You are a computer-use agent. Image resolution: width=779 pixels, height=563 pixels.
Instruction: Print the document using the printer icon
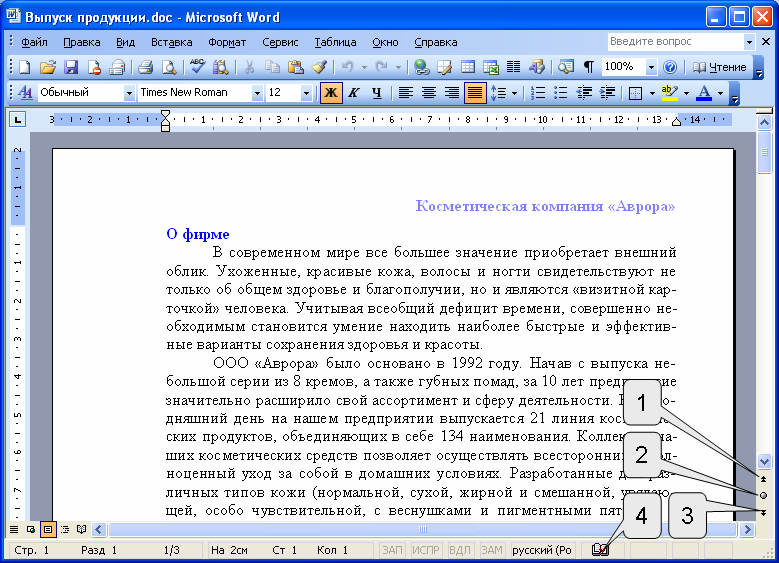coord(146,67)
